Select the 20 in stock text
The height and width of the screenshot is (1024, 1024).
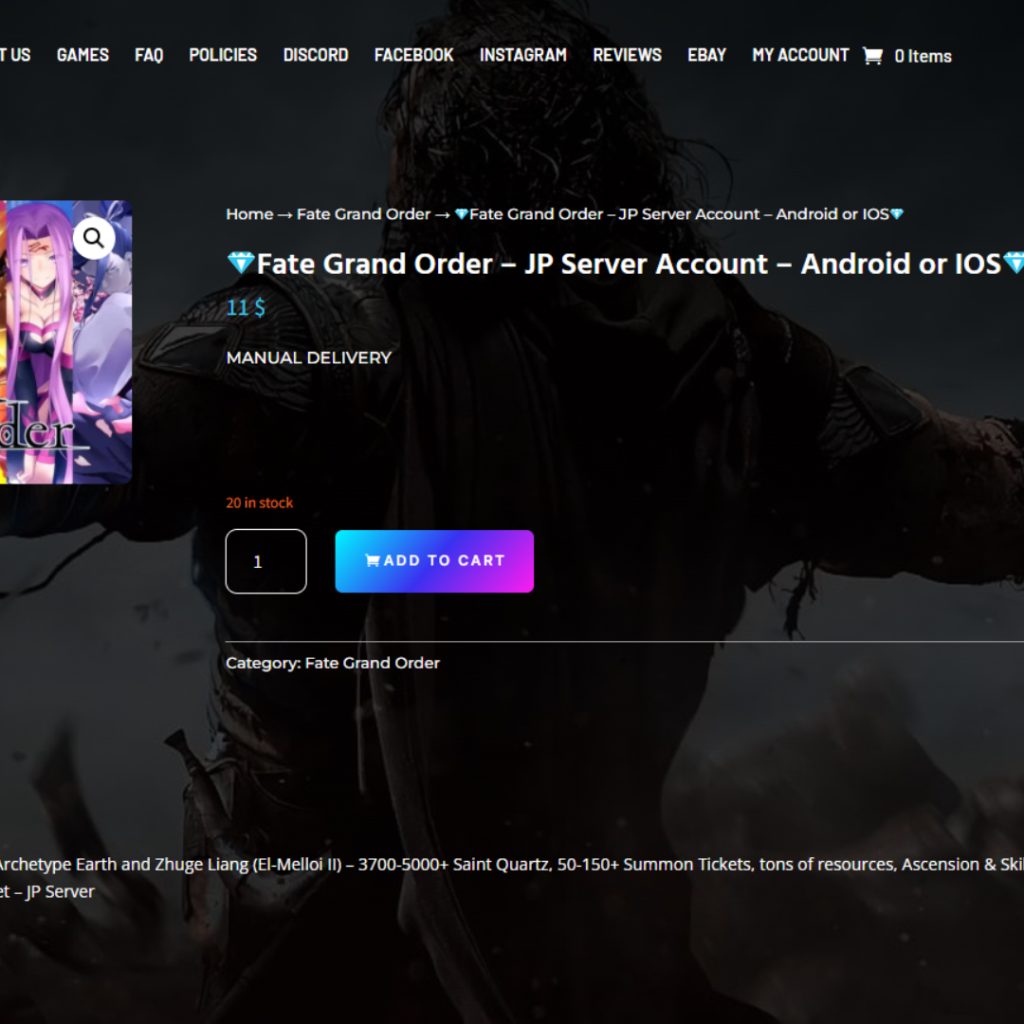click(x=259, y=503)
